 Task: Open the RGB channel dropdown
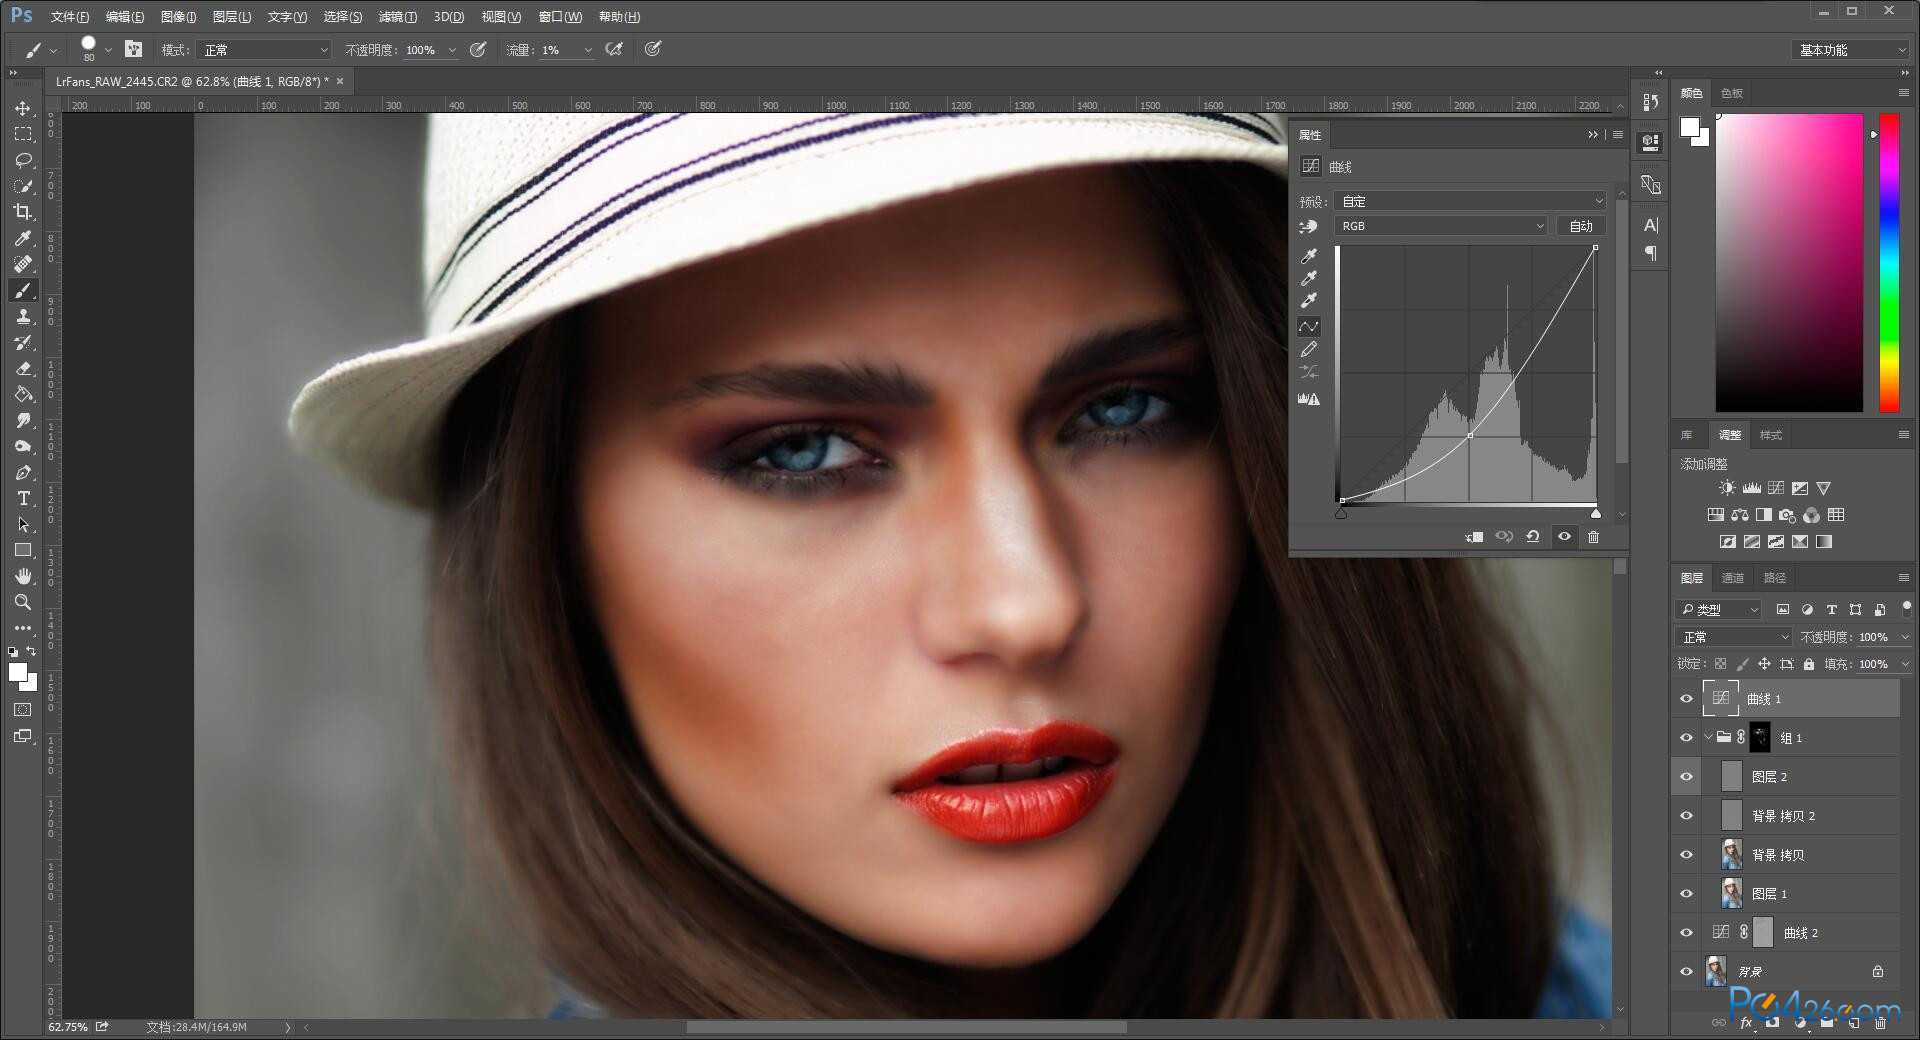click(1441, 226)
